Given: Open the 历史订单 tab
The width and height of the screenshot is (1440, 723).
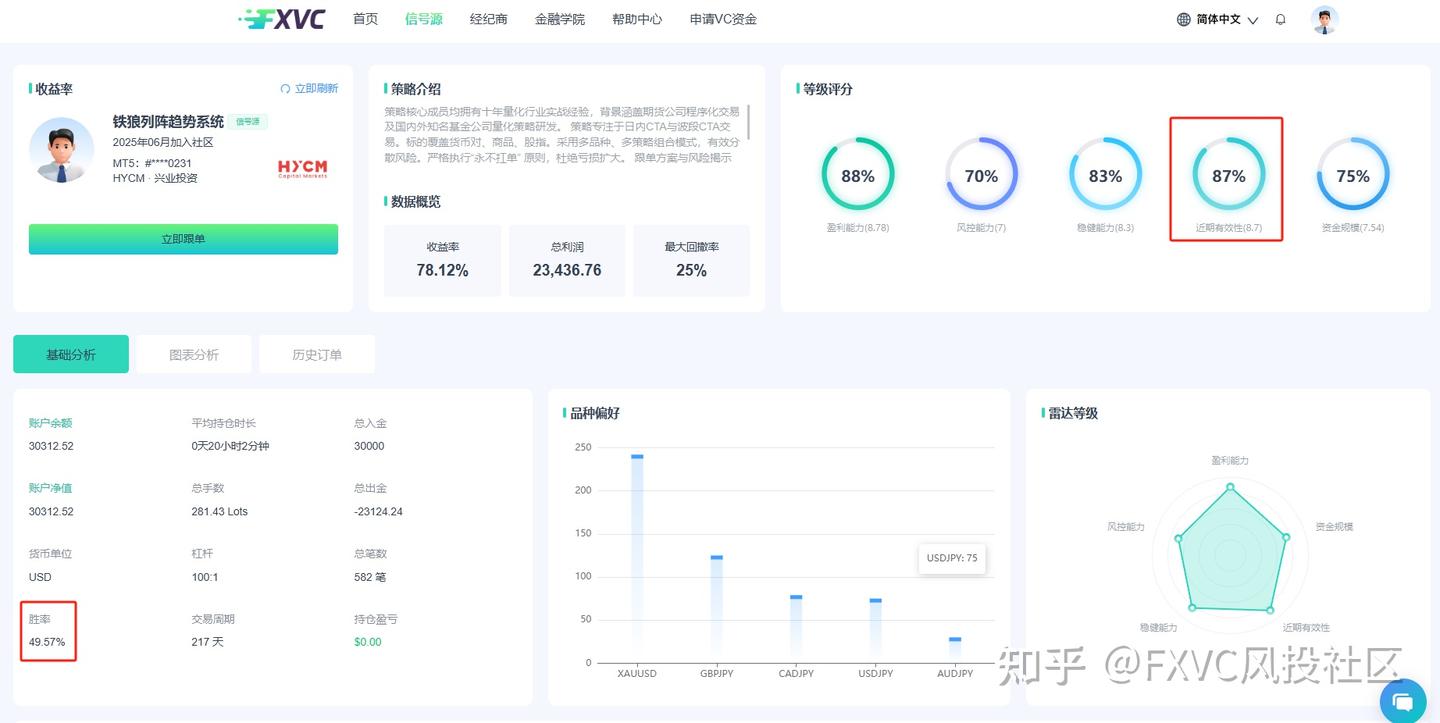Looking at the screenshot, I should pyautogui.click(x=316, y=353).
